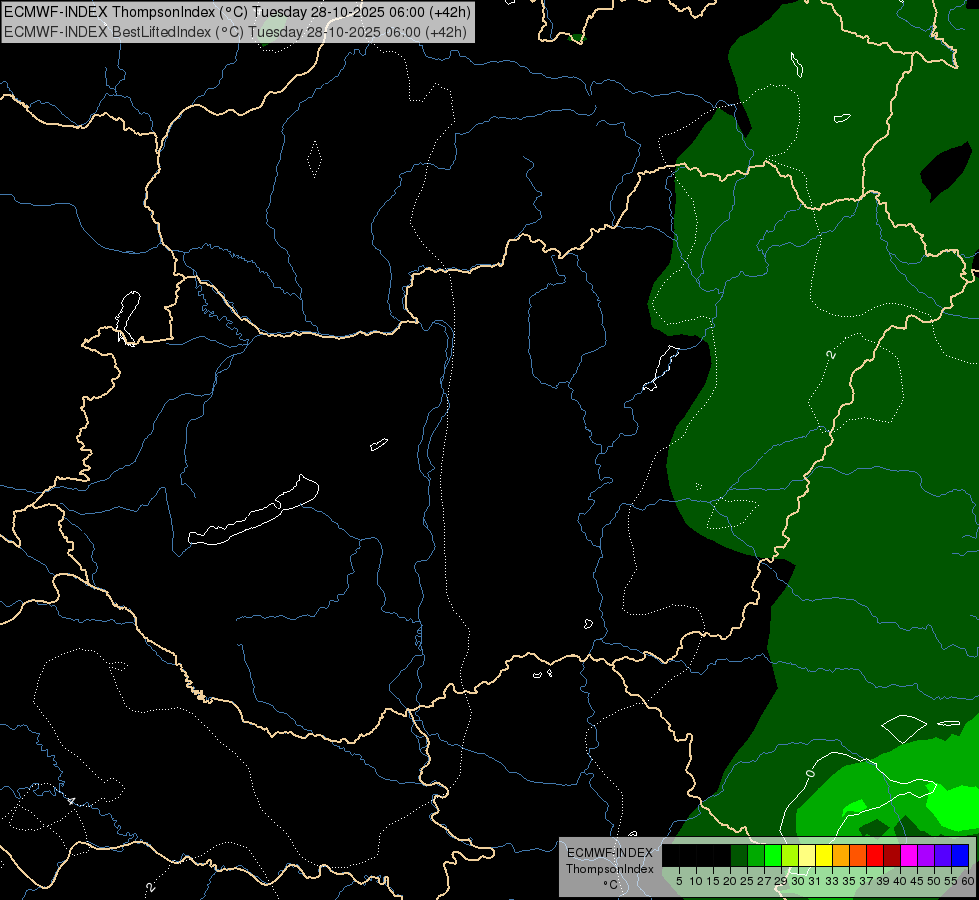Click the '°C' unit label in the legend
Viewport: 979px width, 900px height.
(x=610, y=885)
